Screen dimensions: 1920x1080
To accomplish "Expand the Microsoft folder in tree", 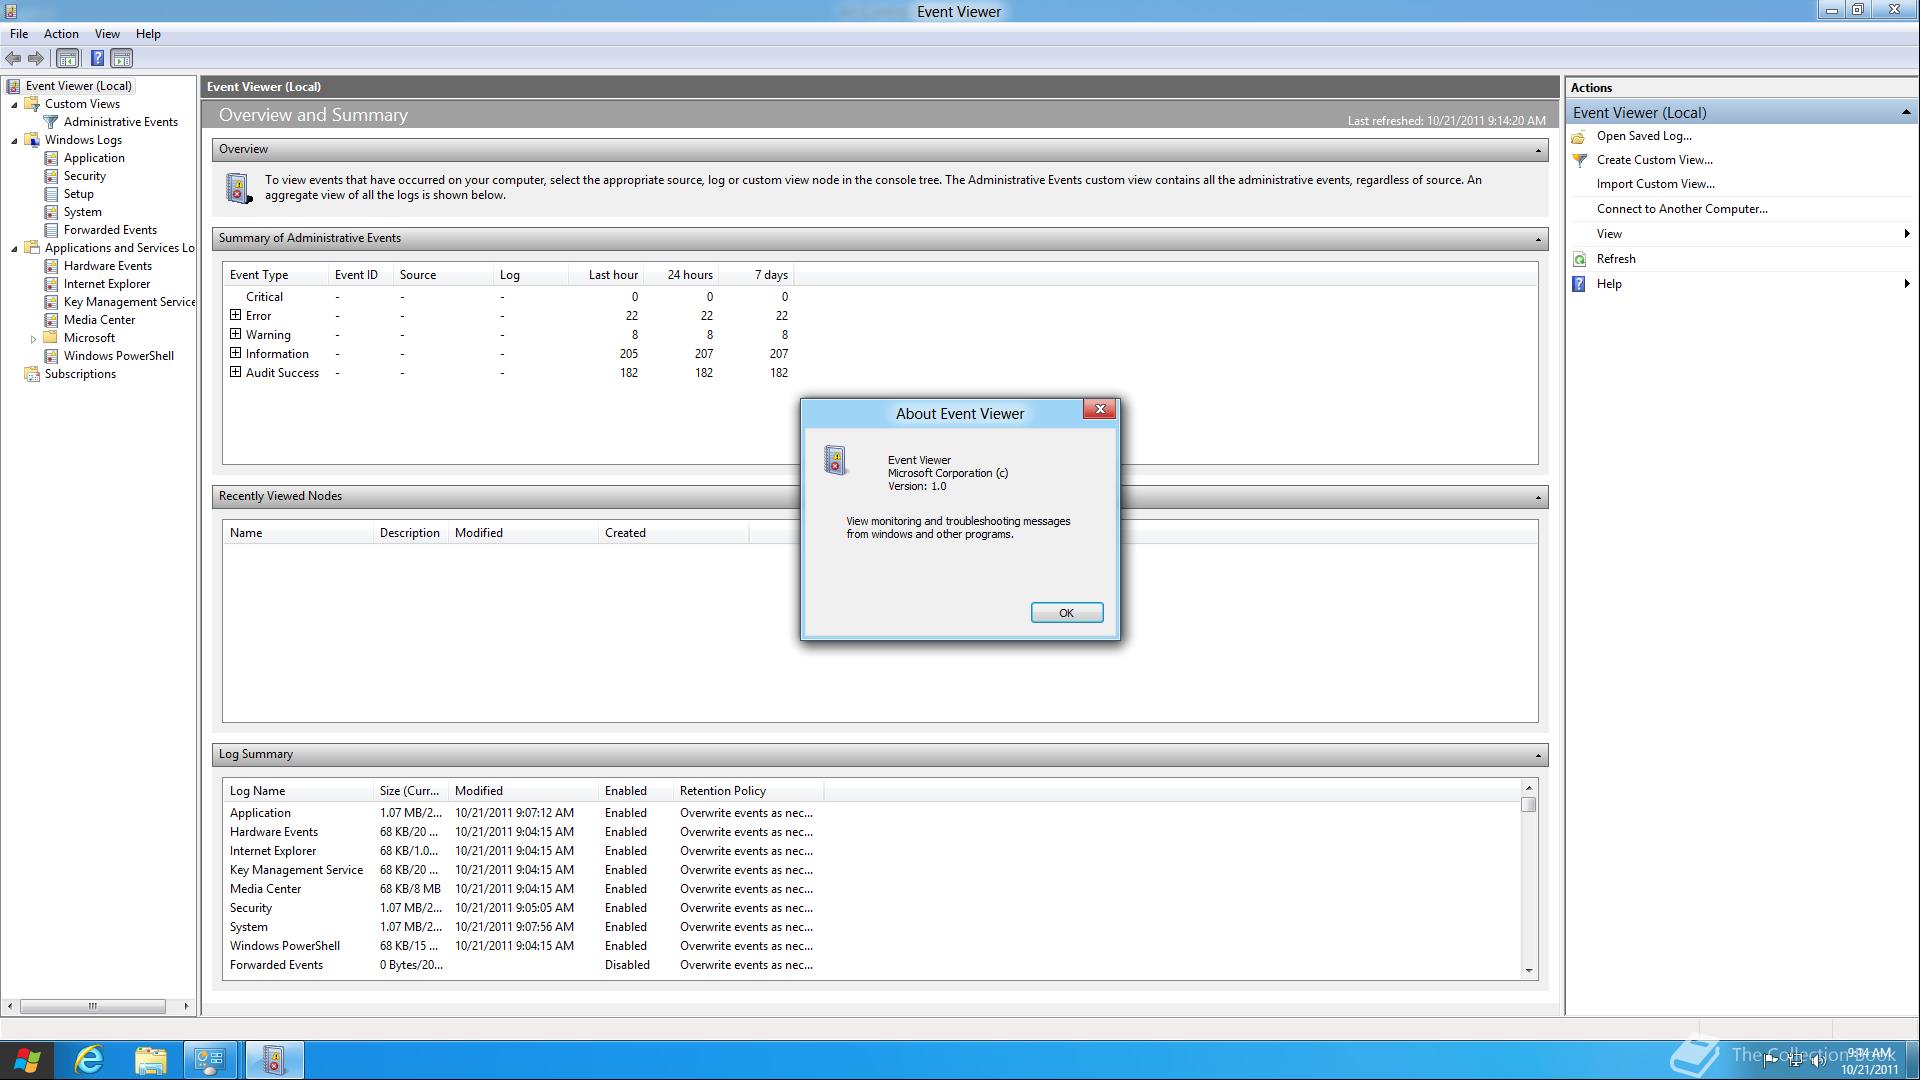I will [x=33, y=338].
